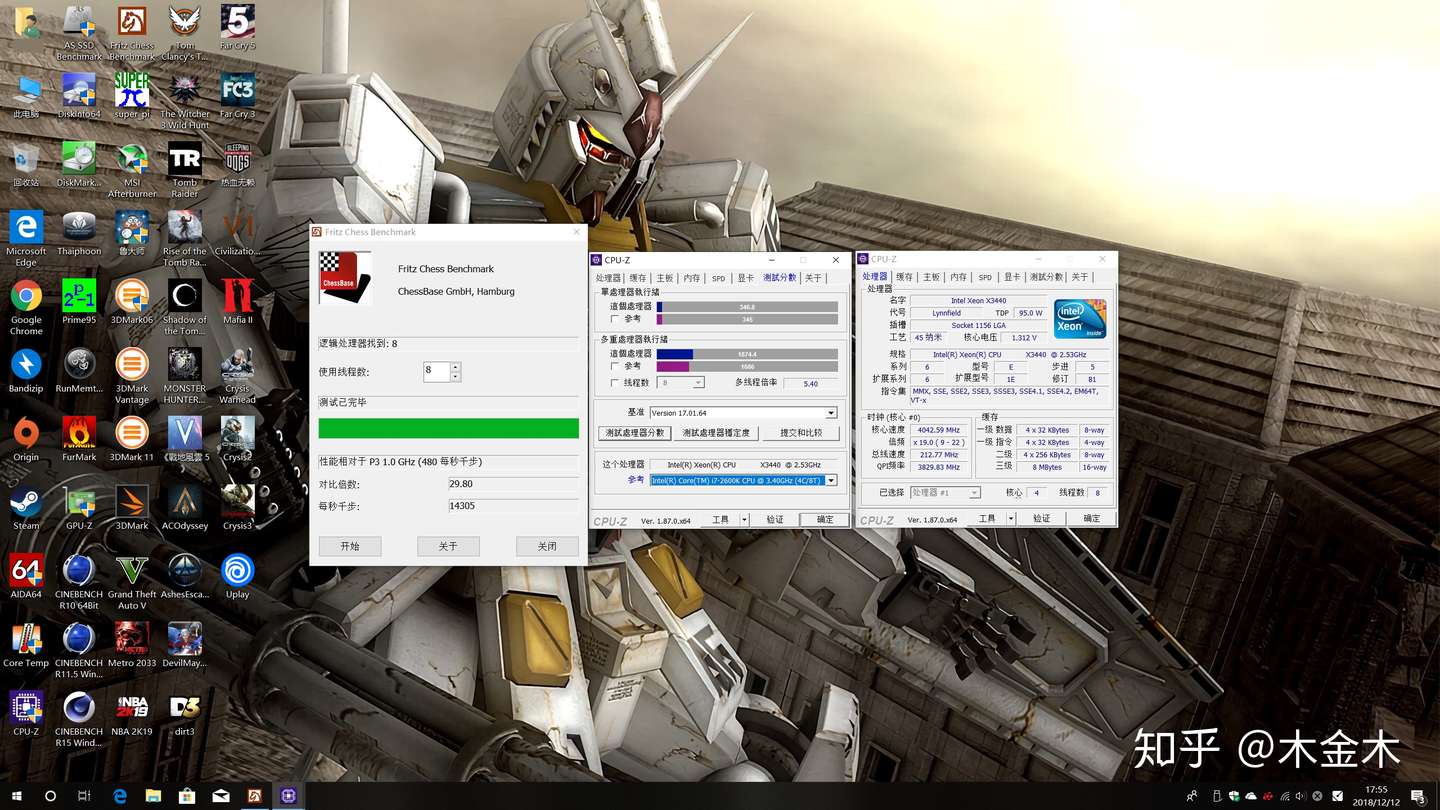Open the MSI Afterburner desktop shortcut
Viewport: 1440px width, 810px height.
(132, 170)
